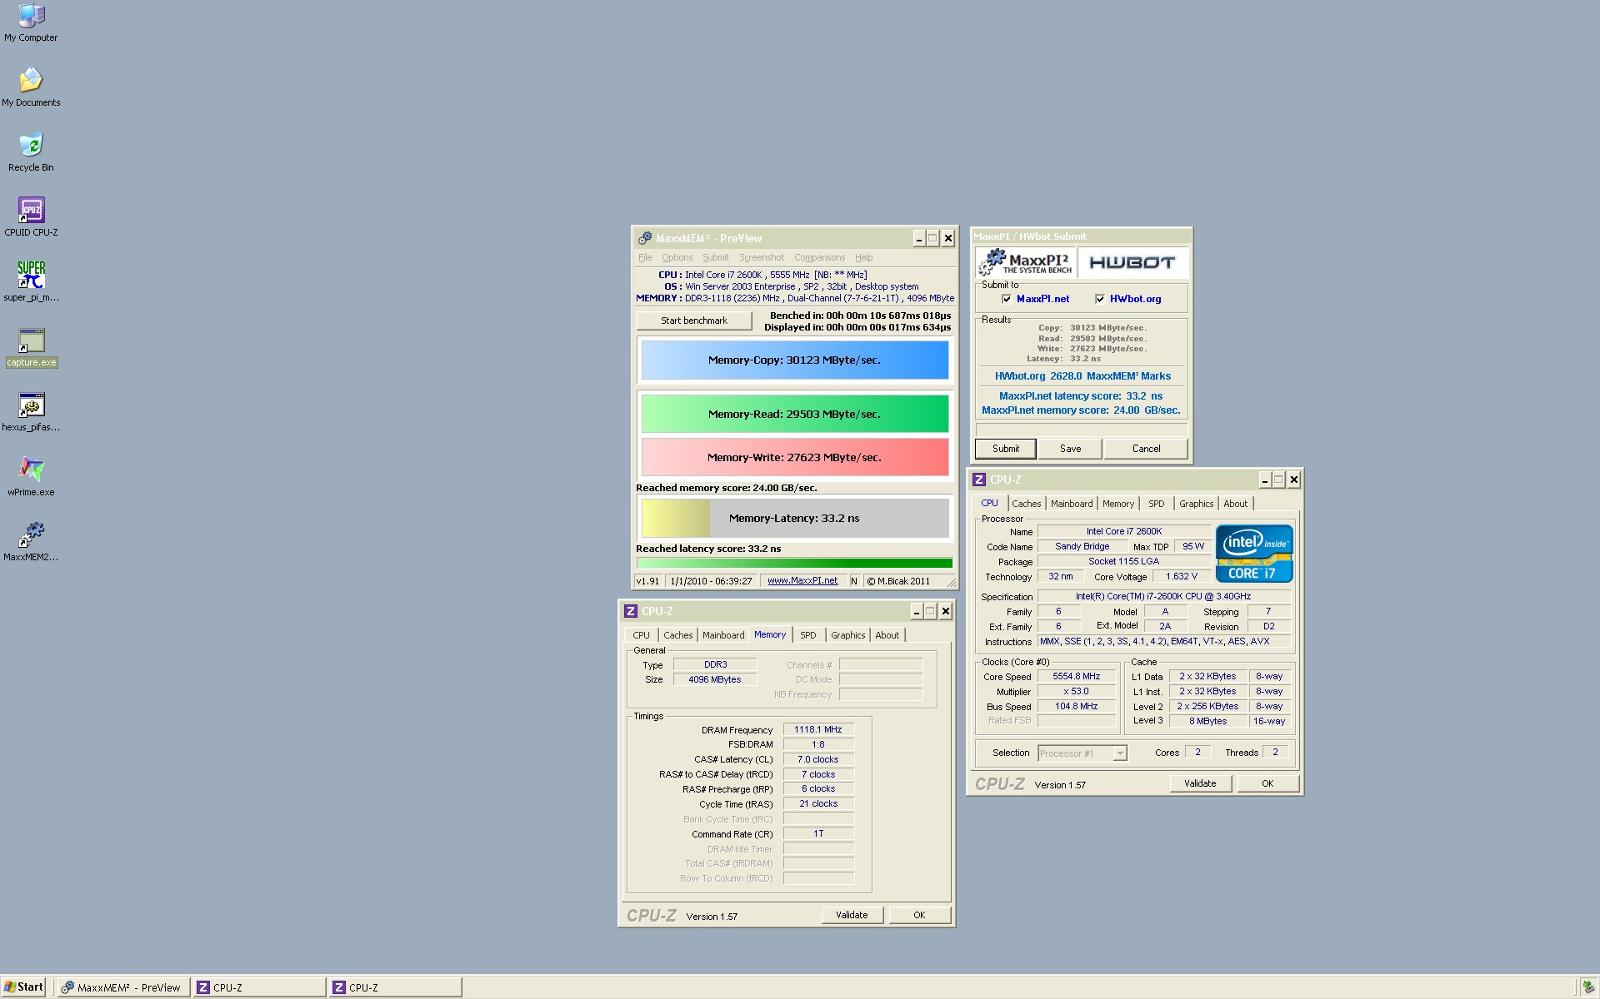Viewport: 1600px width, 999px height.
Task: Open Caches tab in CPU window of CPU-Z
Action: pos(1026,504)
